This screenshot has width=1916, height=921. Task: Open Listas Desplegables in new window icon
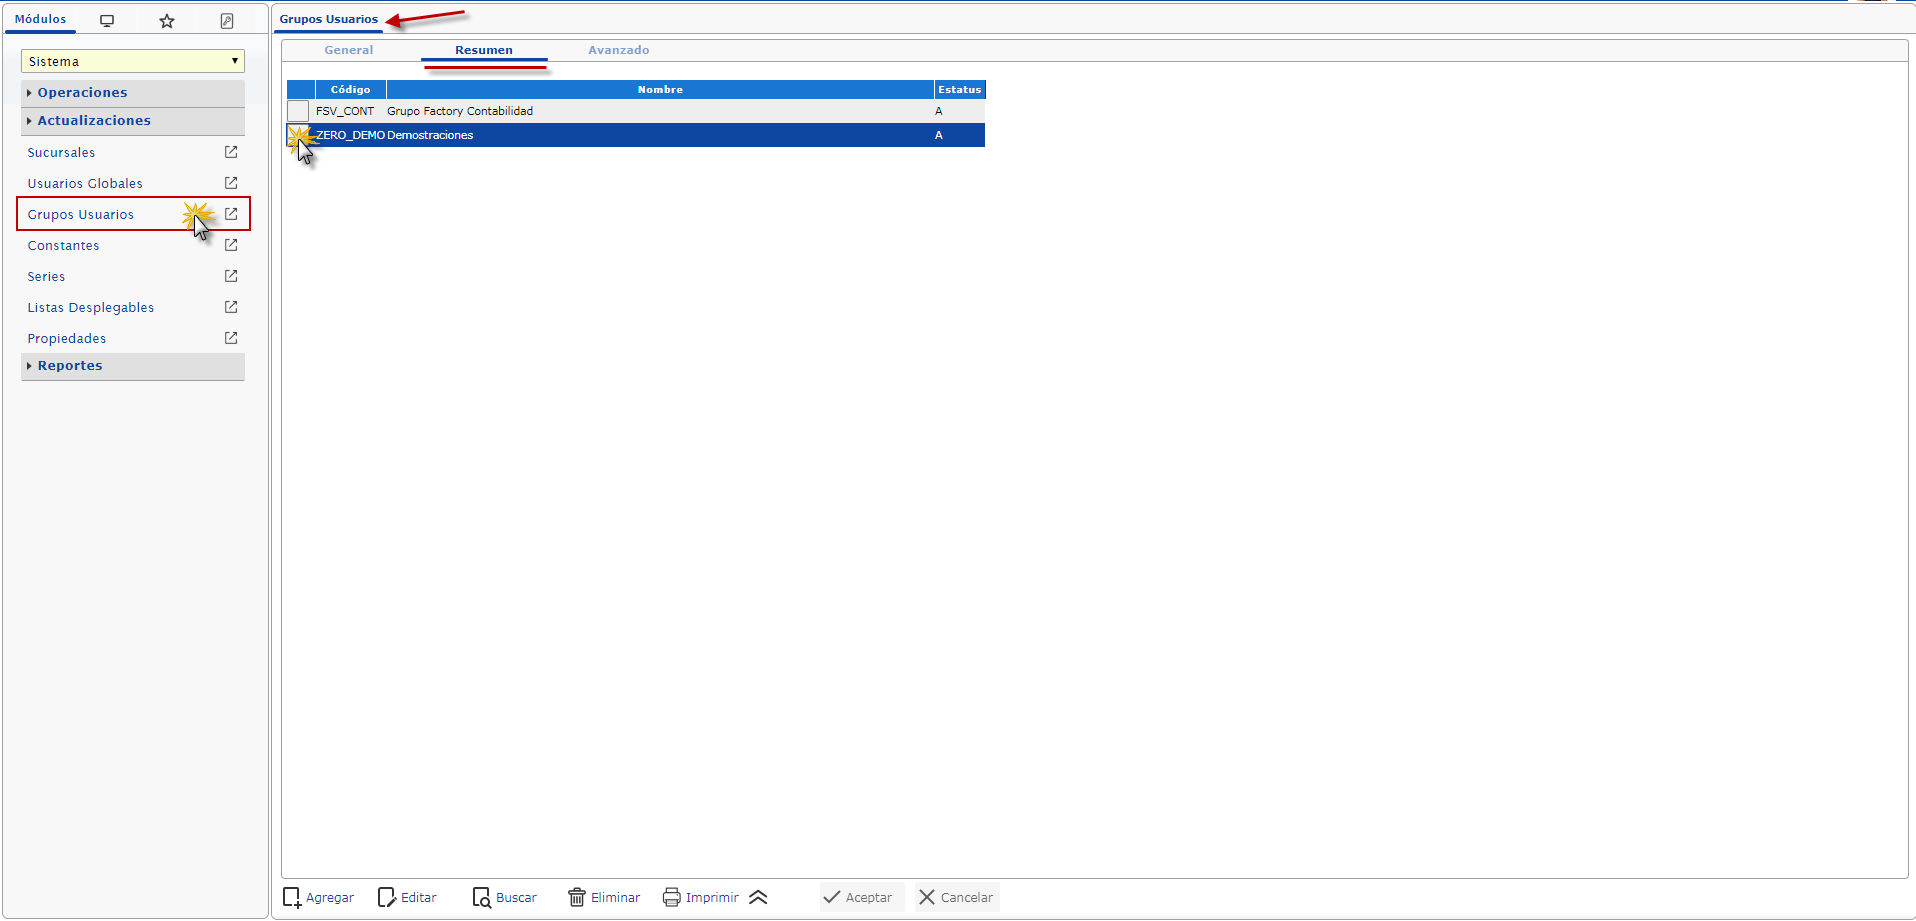(x=231, y=307)
